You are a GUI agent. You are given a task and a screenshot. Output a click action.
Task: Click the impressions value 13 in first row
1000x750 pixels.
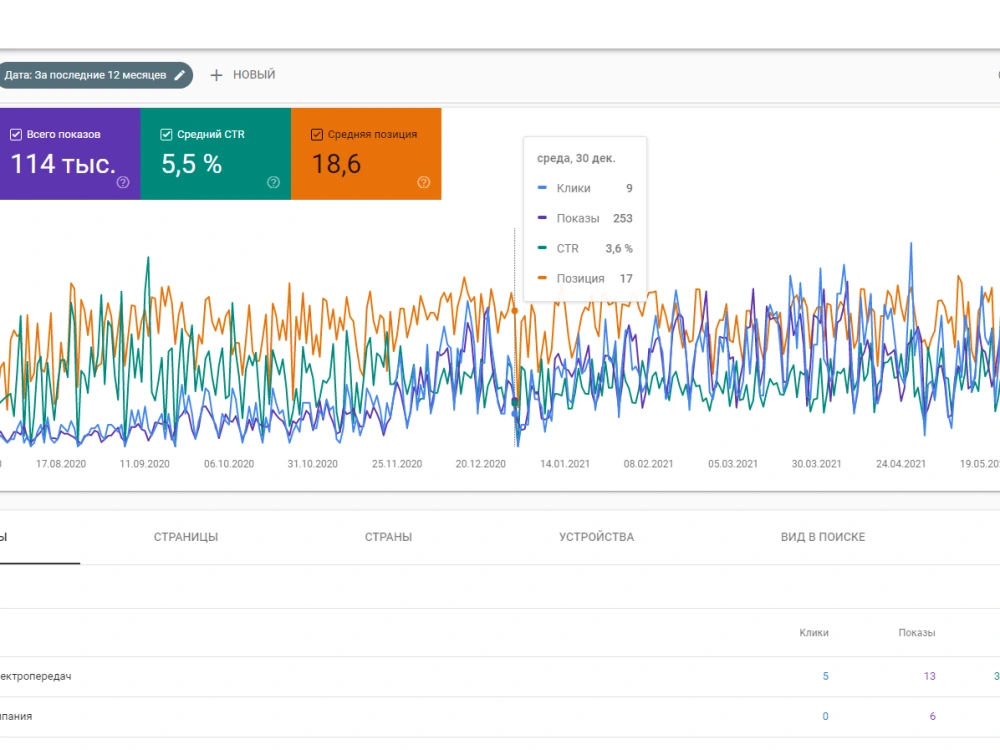929,676
